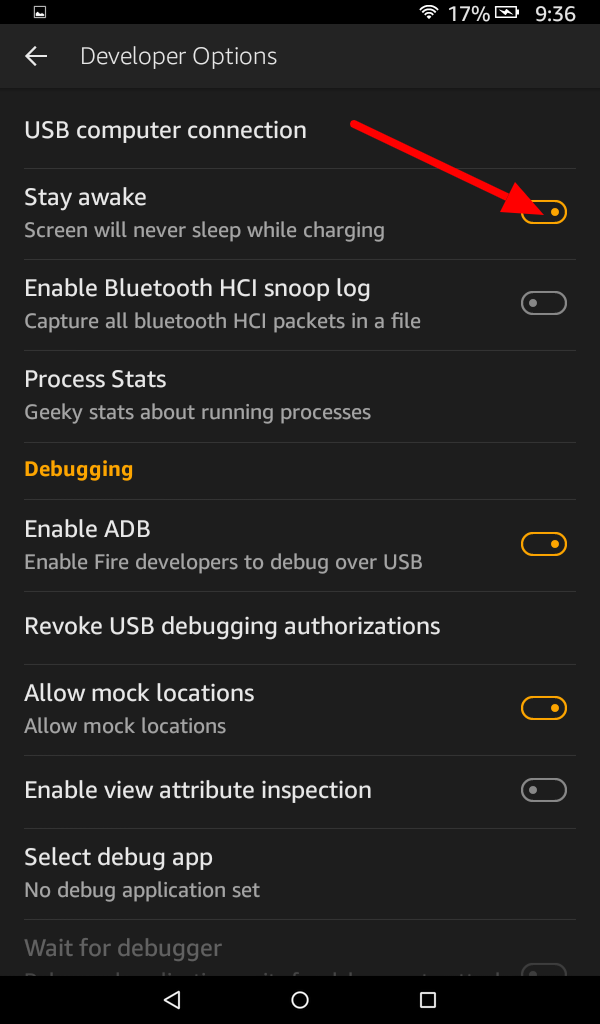The image size is (600, 1024).
Task: Turn off the Enable ADB toggle
Action: (544, 544)
